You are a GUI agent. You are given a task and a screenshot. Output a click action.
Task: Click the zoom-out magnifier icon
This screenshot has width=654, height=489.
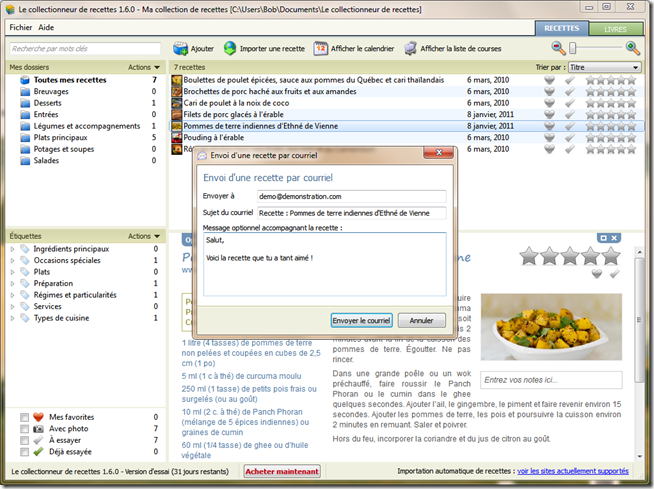point(559,48)
